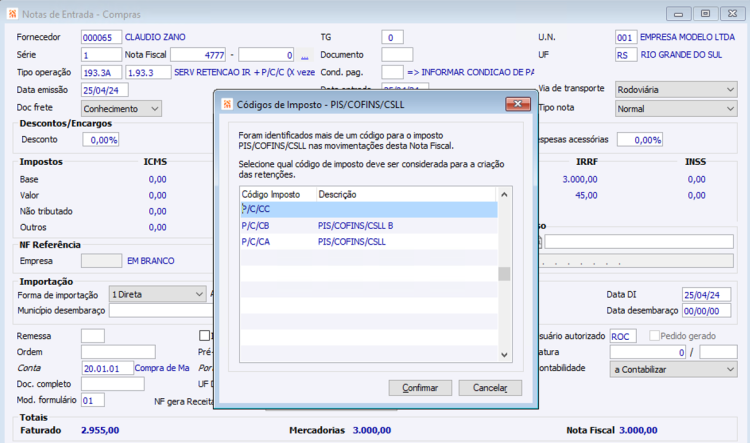
Task: Close the Notas de Entrada window
Action: pos(732,14)
